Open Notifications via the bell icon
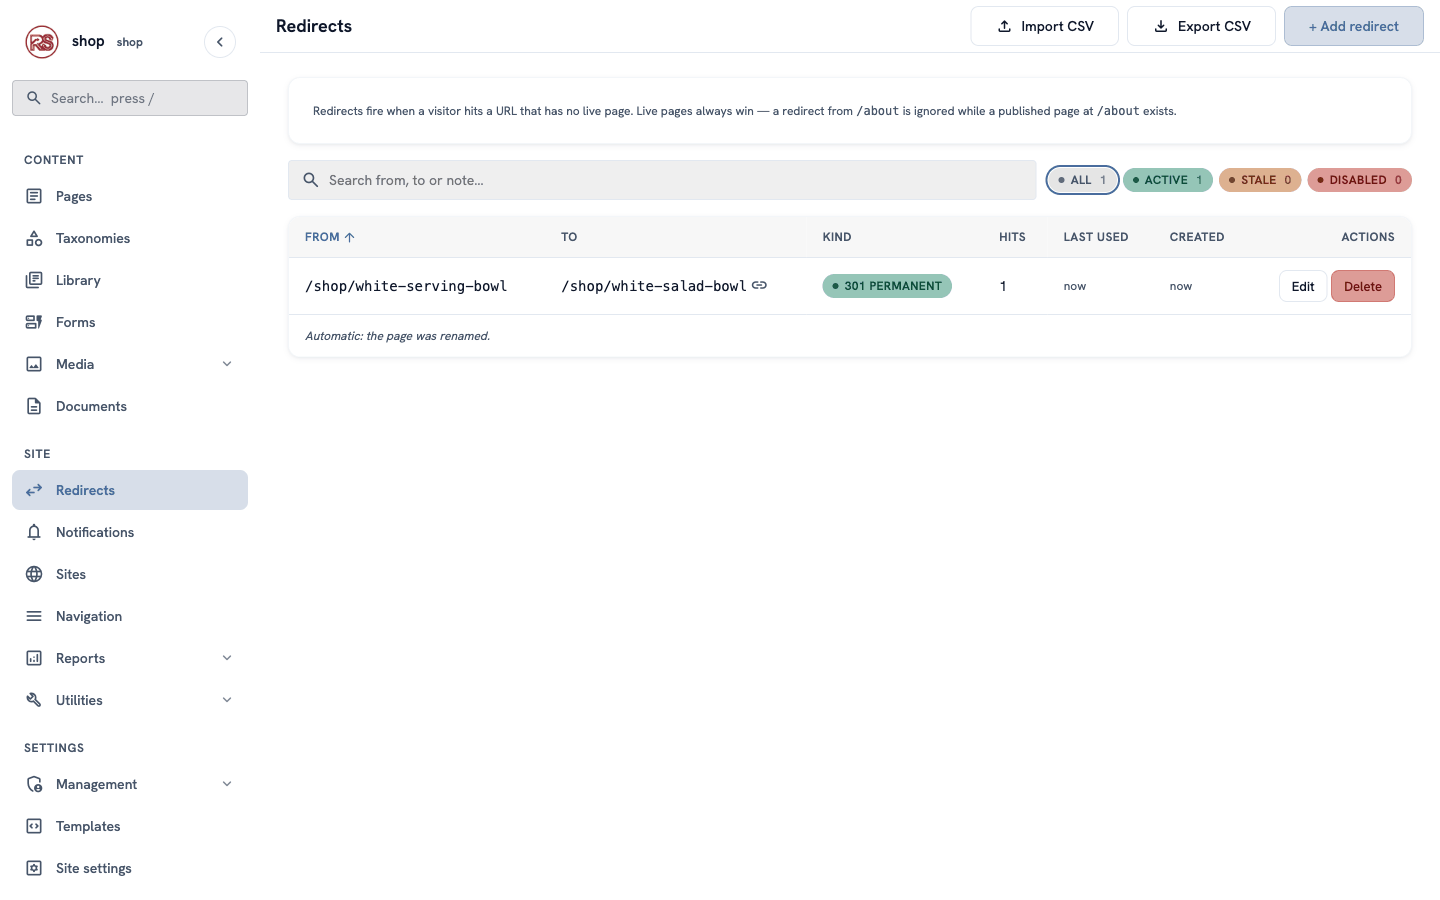This screenshot has height=900, width=1440. tap(34, 532)
